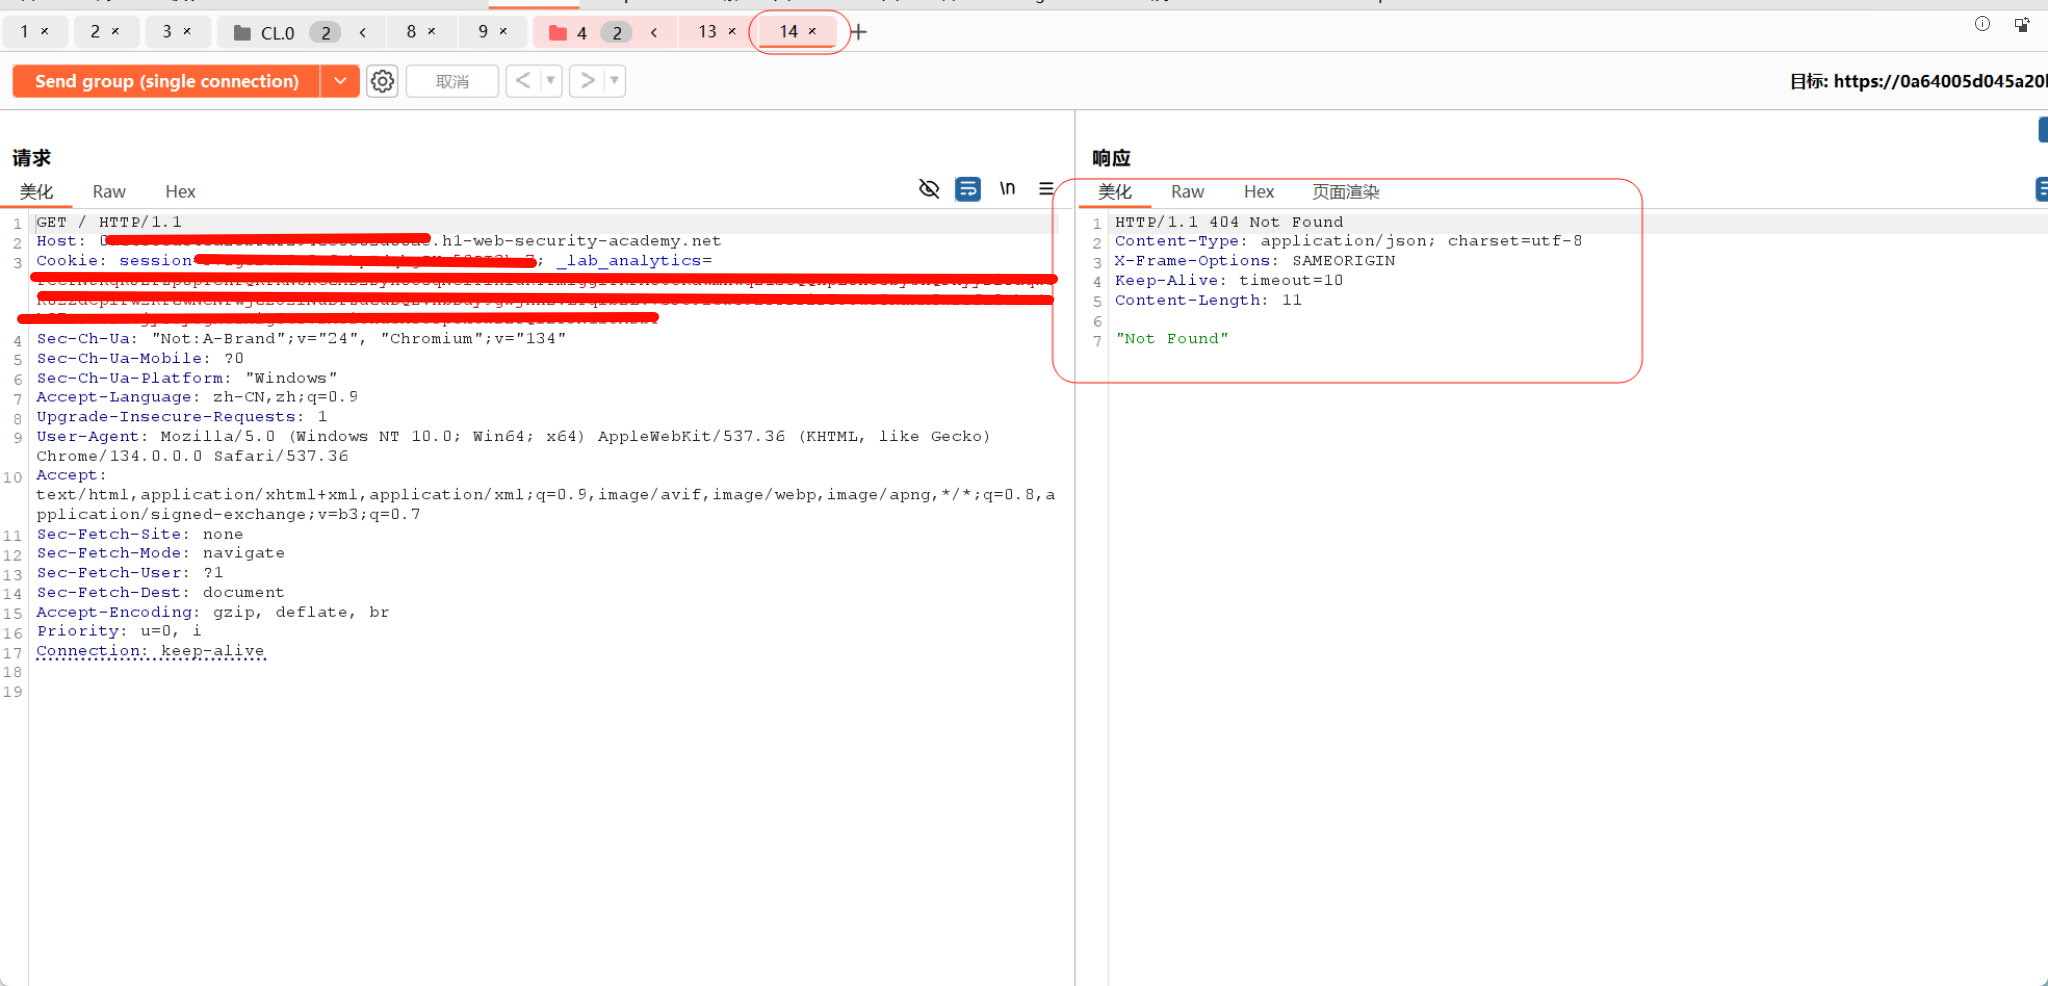Collapse the group 4 tab group chevron
The width and height of the screenshot is (2048, 986).
click(x=654, y=33)
